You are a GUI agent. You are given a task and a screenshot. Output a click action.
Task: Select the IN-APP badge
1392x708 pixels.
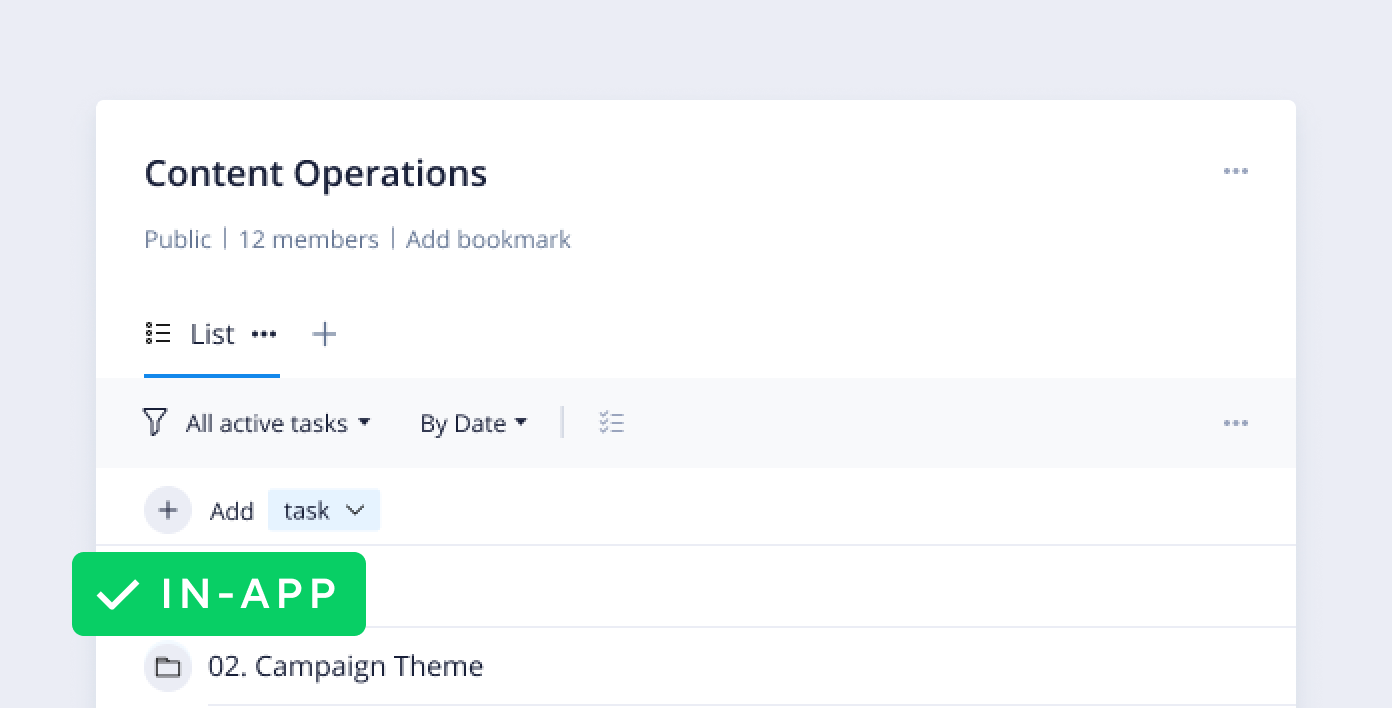(x=219, y=594)
